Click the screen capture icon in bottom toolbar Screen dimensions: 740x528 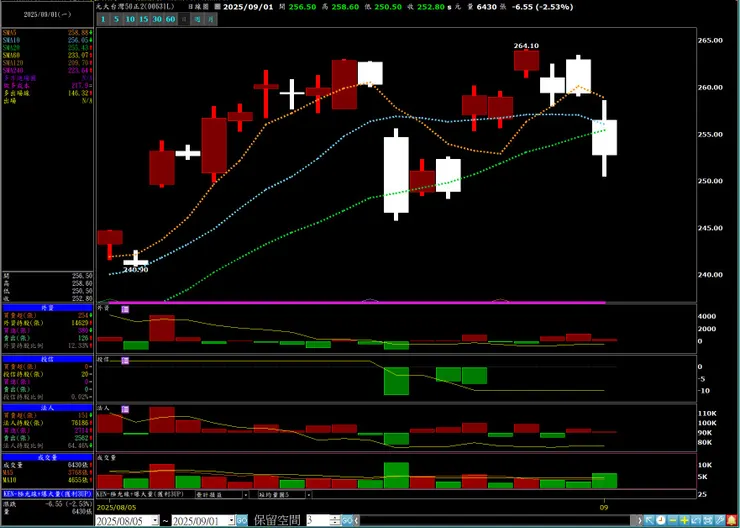[708, 520]
